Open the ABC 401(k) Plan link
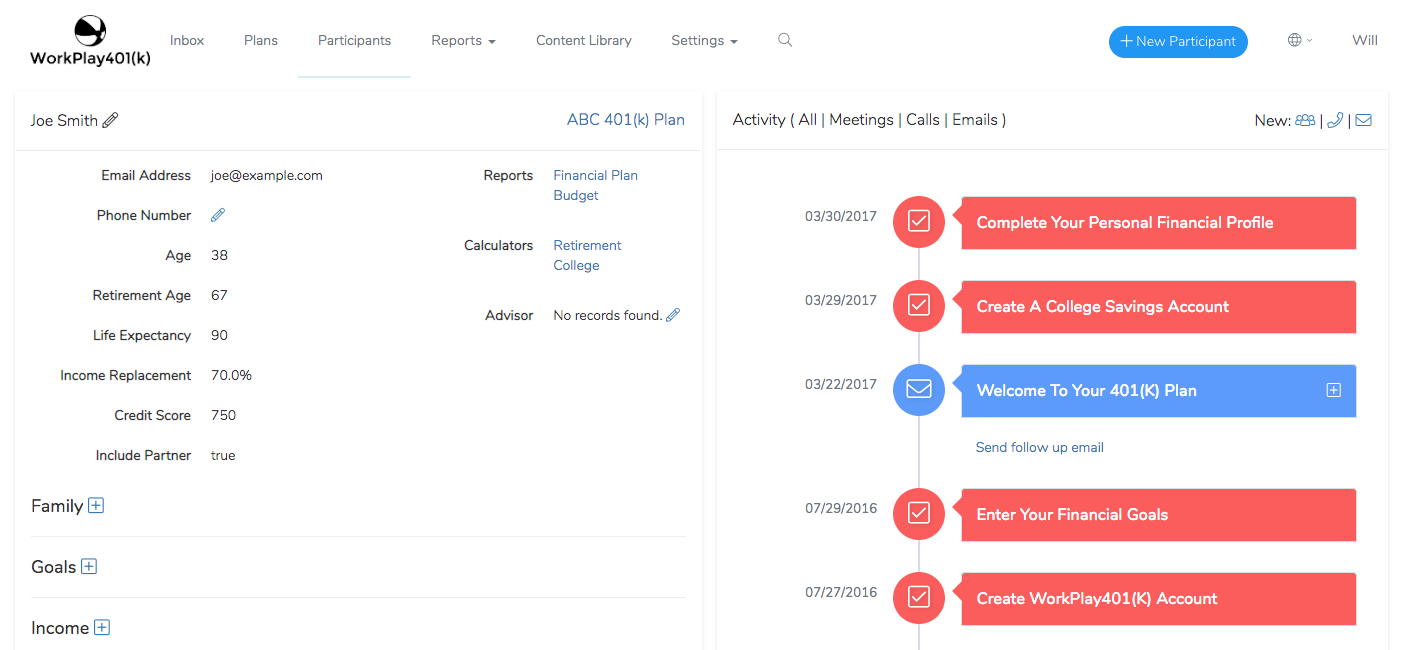The width and height of the screenshot is (1403, 650). point(626,120)
